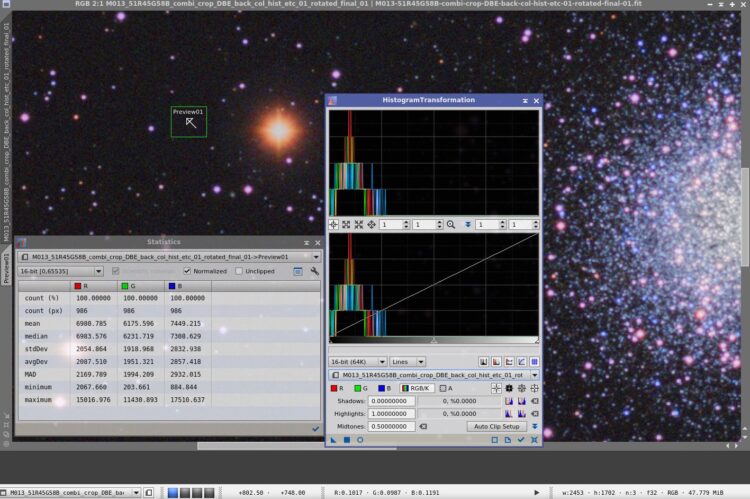The image size is (750, 499).
Task: Click the midtones slider triangle below the histogram
Action: pyautogui.click(x=433, y=340)
